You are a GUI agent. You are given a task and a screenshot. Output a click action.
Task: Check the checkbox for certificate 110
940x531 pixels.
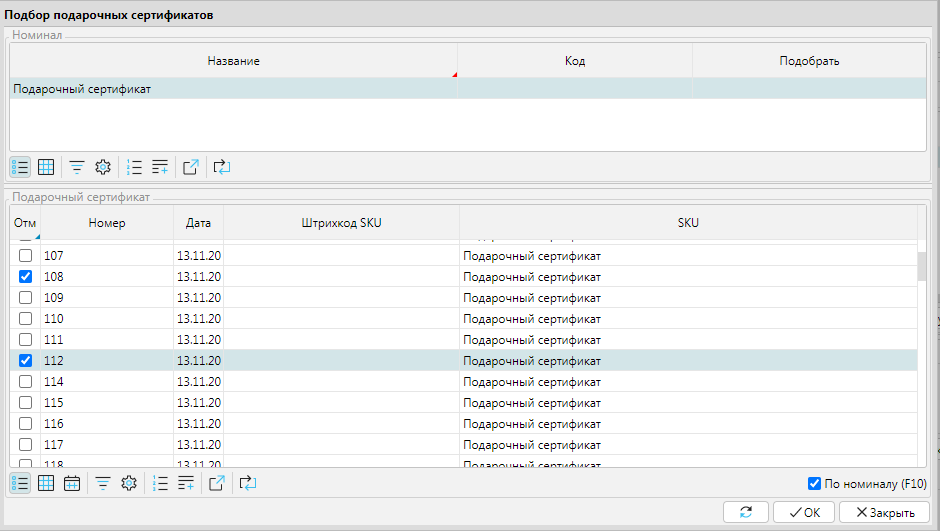[x=26, y=319]
